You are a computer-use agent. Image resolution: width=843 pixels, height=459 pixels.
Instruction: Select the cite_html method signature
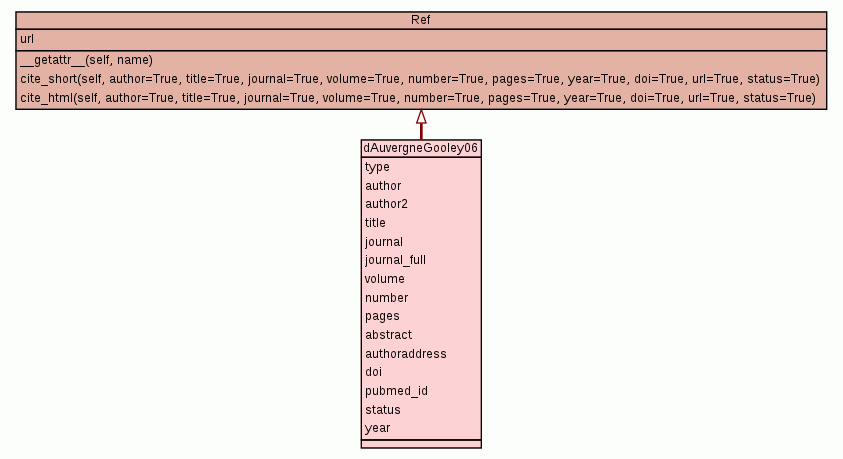[x=418, y=97]
